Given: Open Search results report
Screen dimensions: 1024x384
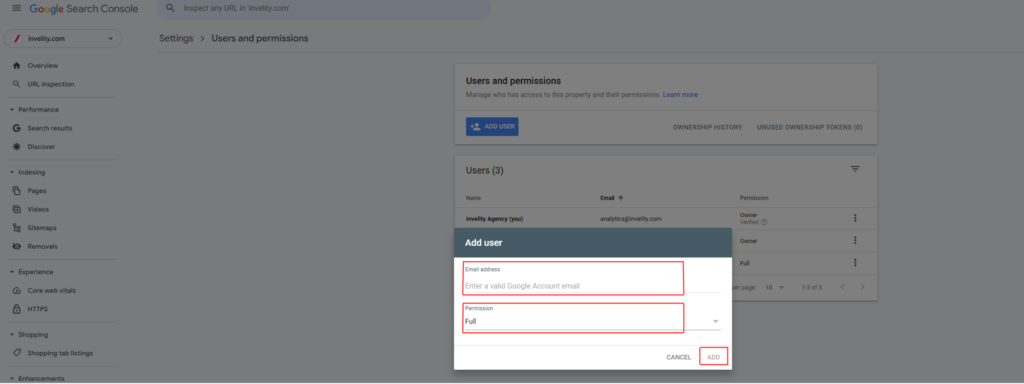Looking at the screenshot, I should pyautogui.click(x=50, y=128).
